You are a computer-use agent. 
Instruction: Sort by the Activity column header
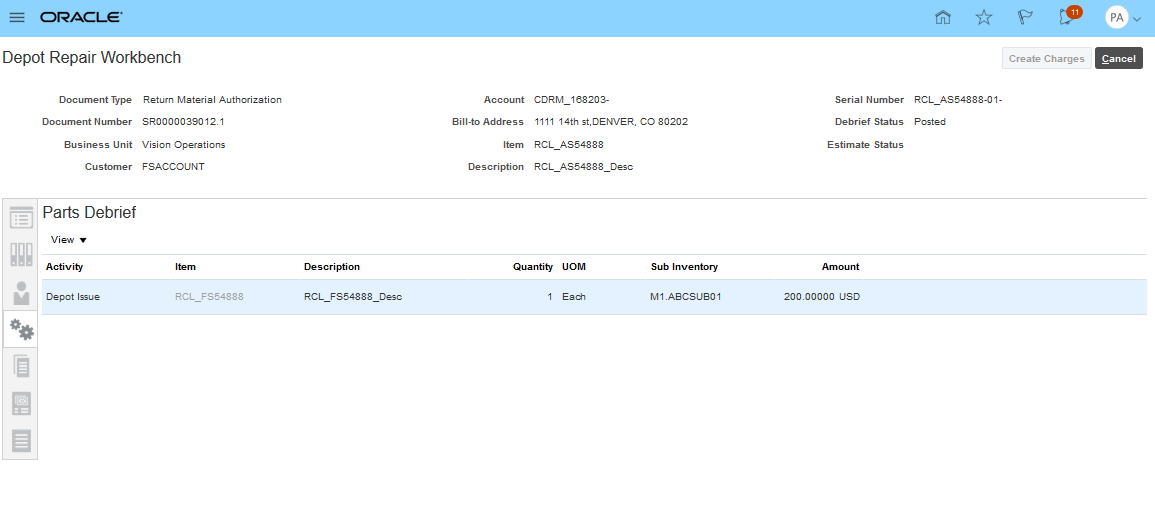64,266
